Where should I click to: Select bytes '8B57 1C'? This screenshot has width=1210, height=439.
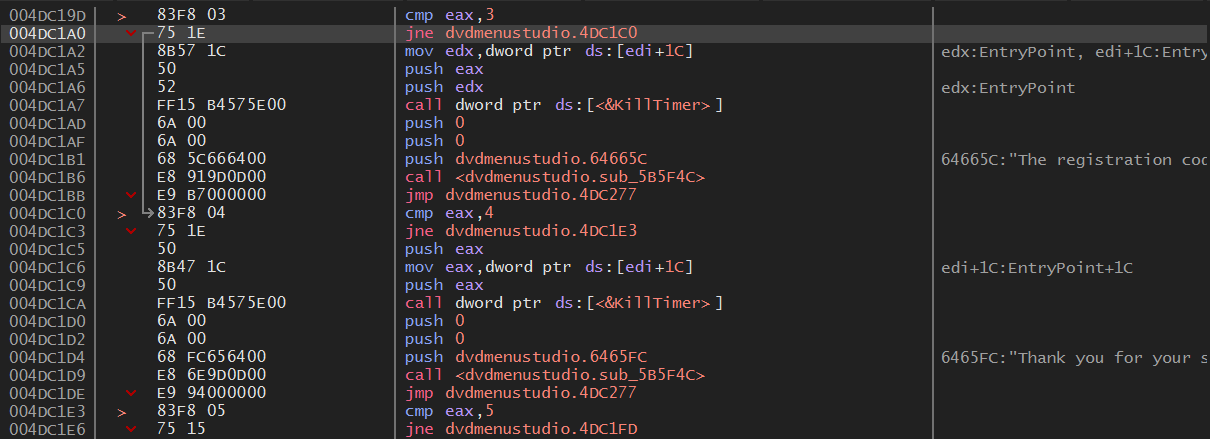[192, 52]
